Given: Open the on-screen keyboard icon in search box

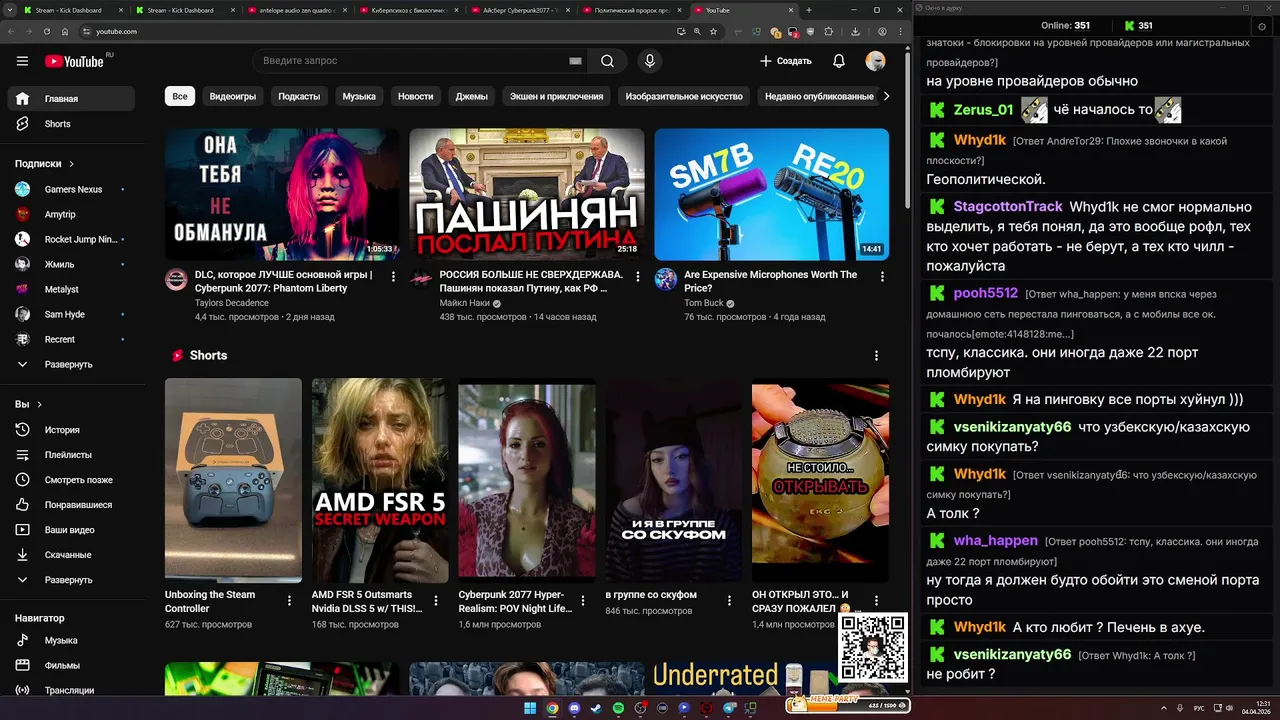Looking at the screenshot, I should pyautogui.click(x=575, y=61).
